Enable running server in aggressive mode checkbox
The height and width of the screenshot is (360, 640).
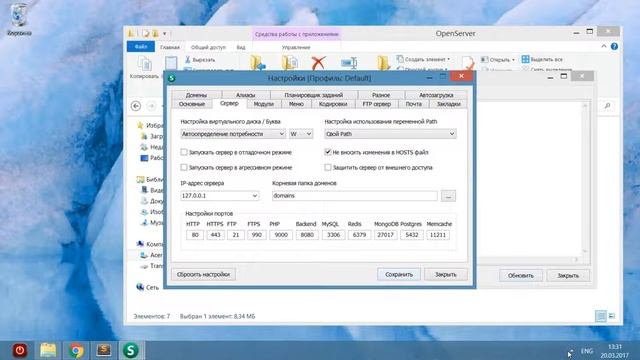(x=184, y=167)
